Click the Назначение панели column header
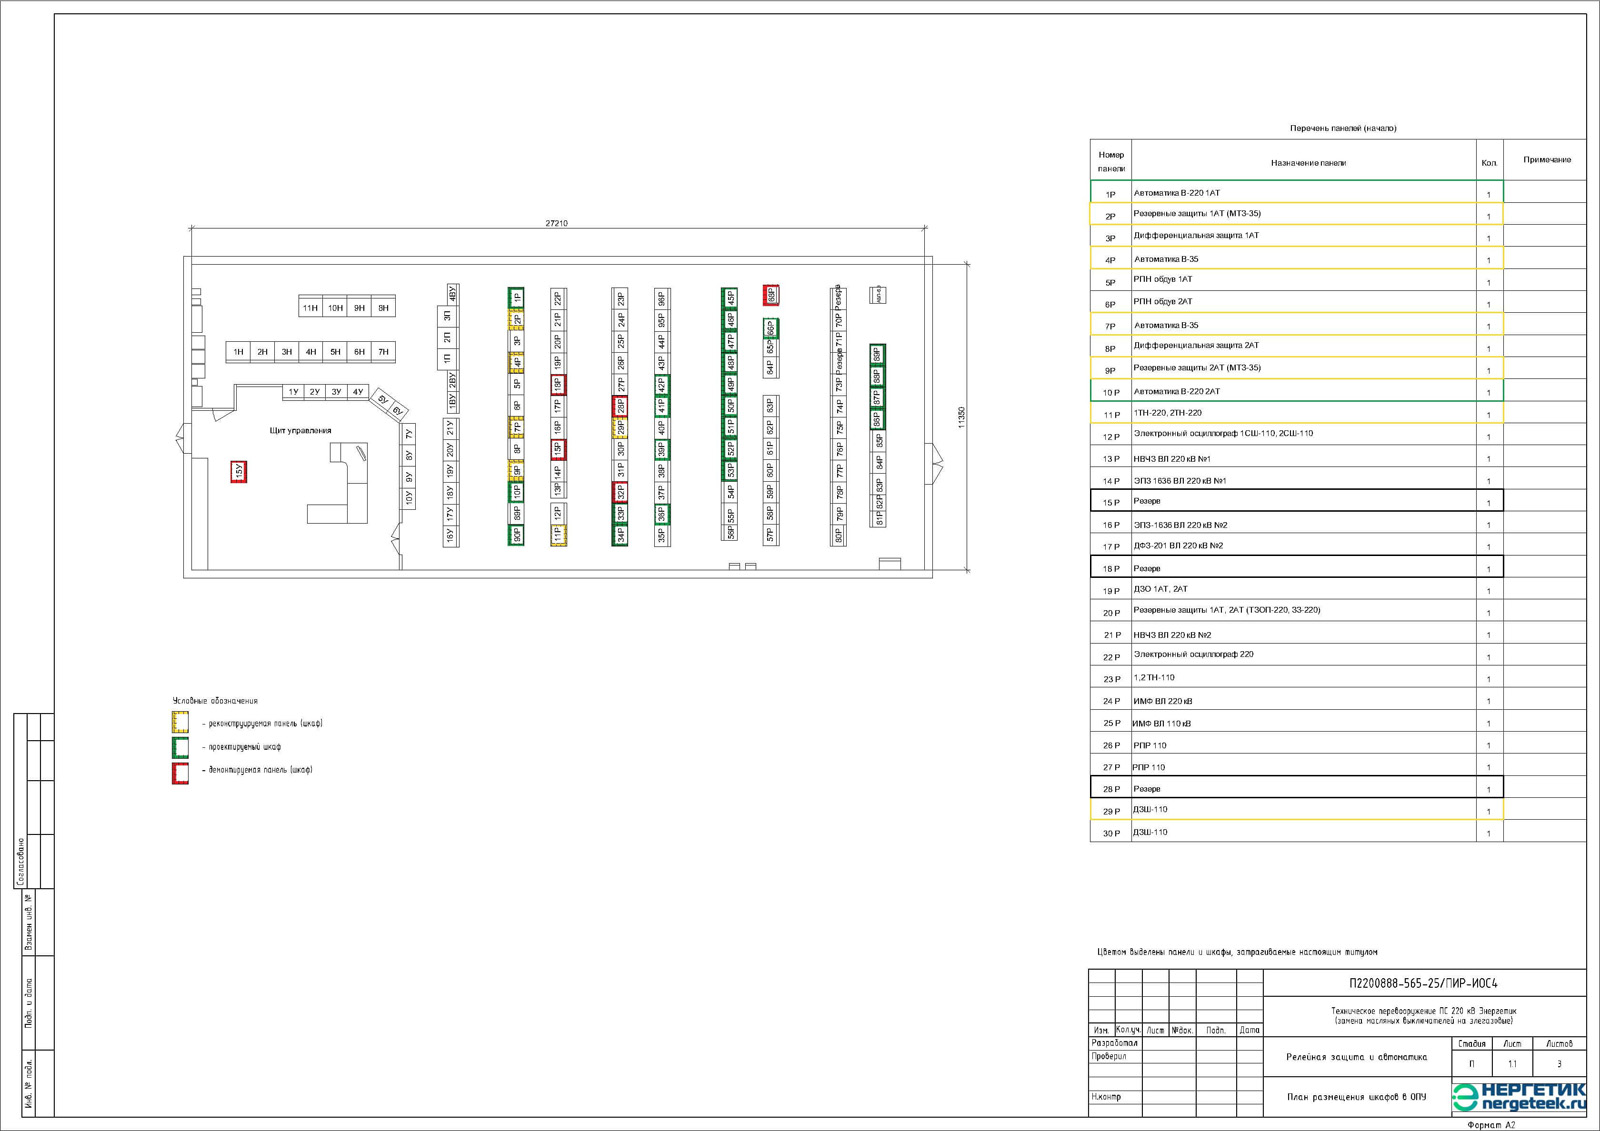Image resolution: width=1600 pixels, height=1131 pixels. point(1307,162)
